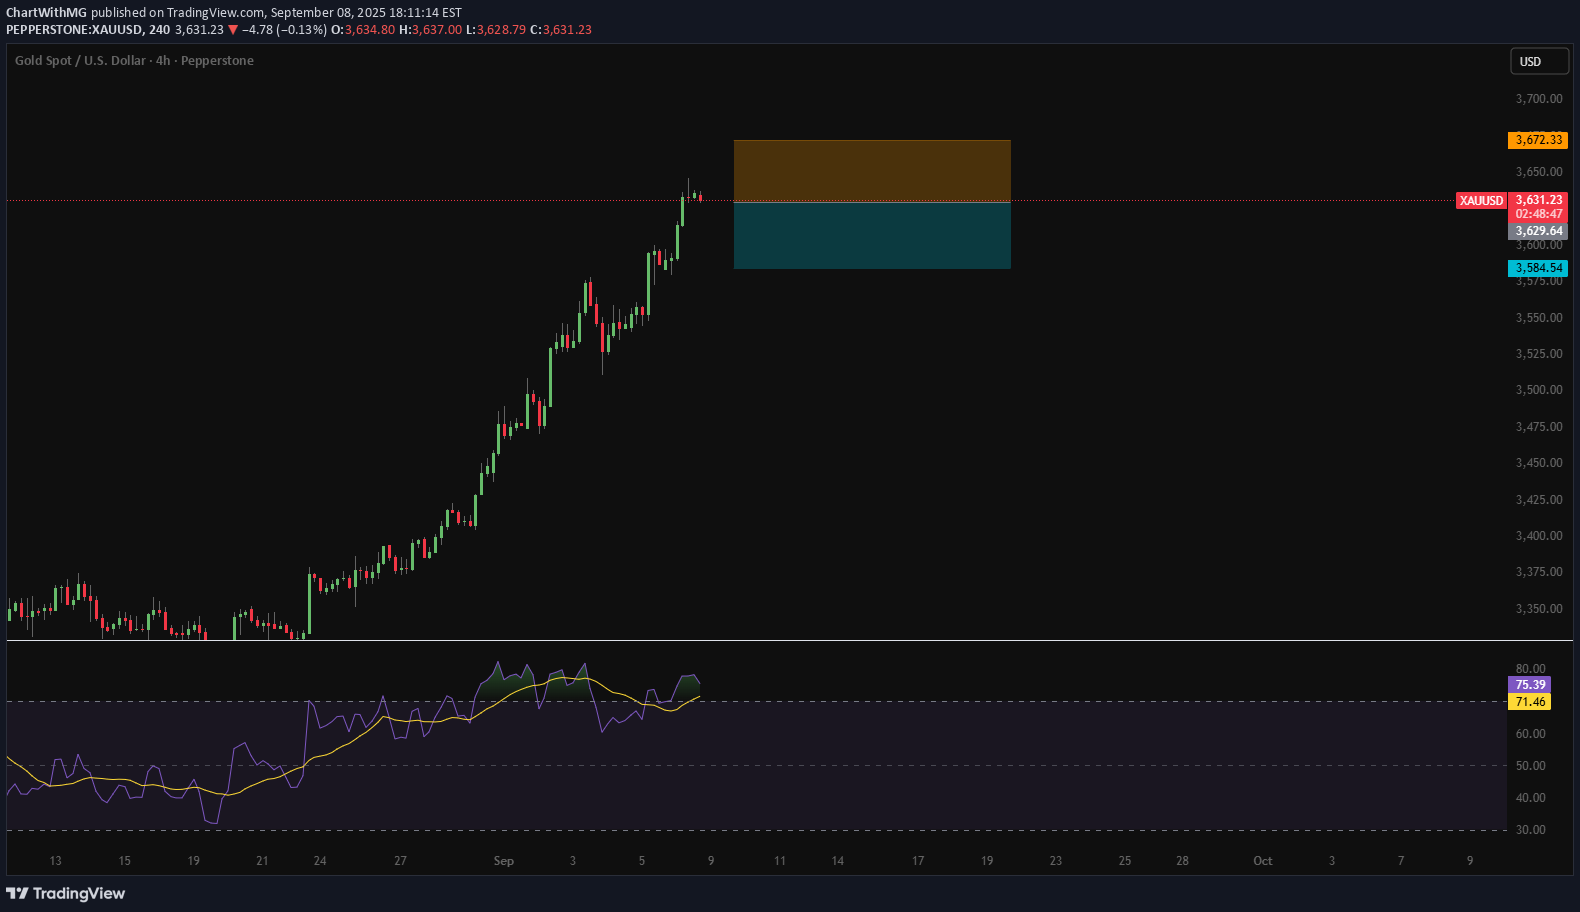Click the Oct date axis label
This screenshot has height=912, width=1580.
[1263, 861]
